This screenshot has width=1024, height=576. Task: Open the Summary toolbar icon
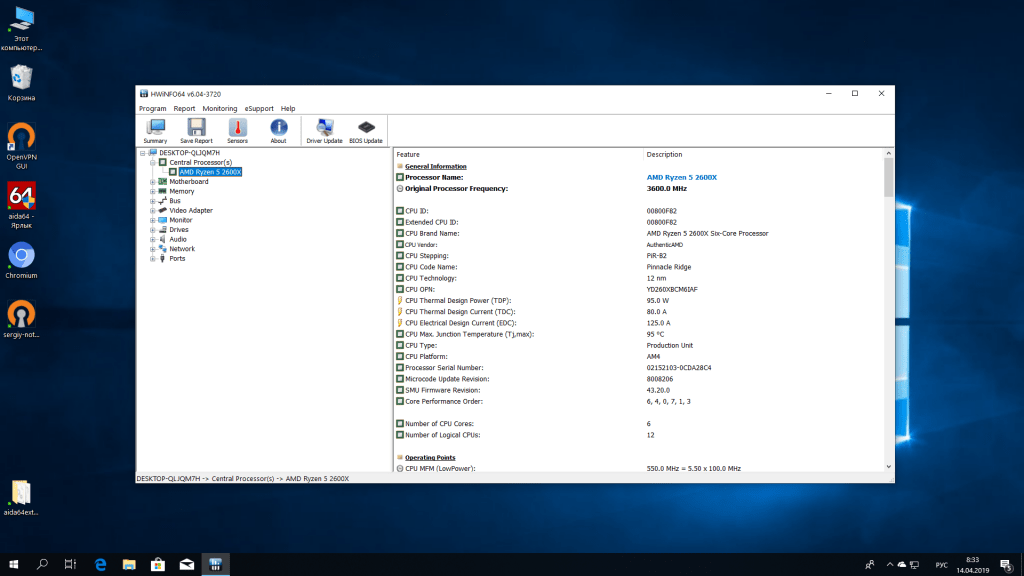pyautogui.click(x=155, y=131)
